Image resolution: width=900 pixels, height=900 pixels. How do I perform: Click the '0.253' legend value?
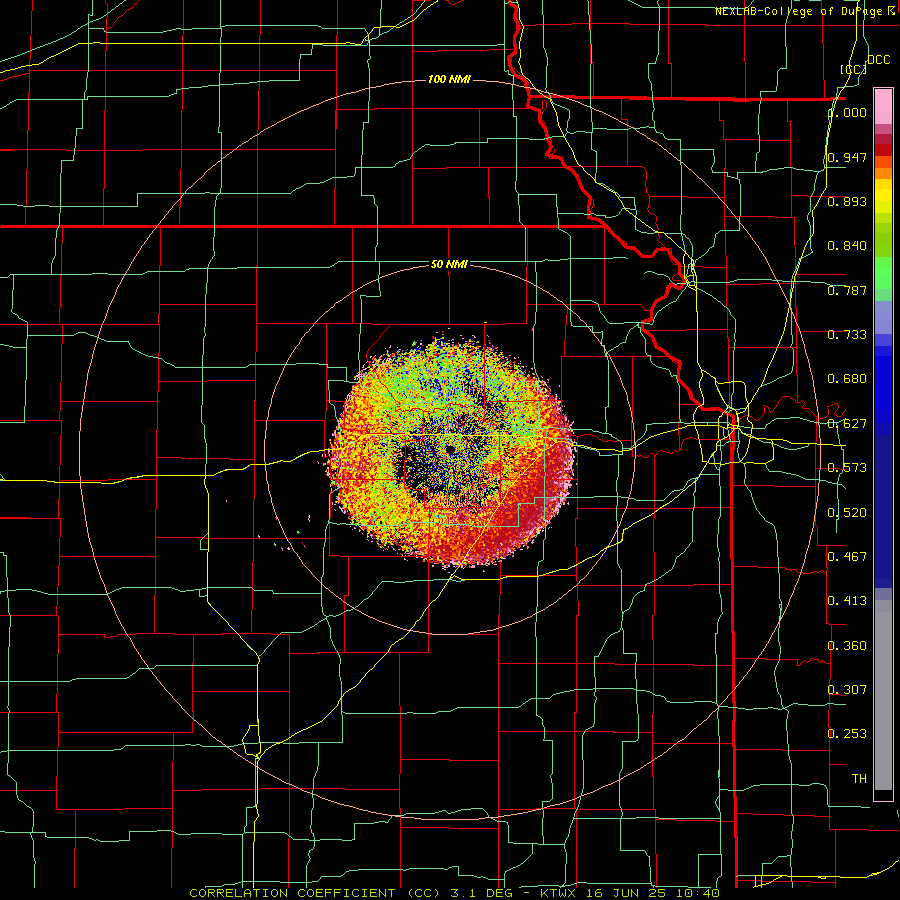point(847,734)
